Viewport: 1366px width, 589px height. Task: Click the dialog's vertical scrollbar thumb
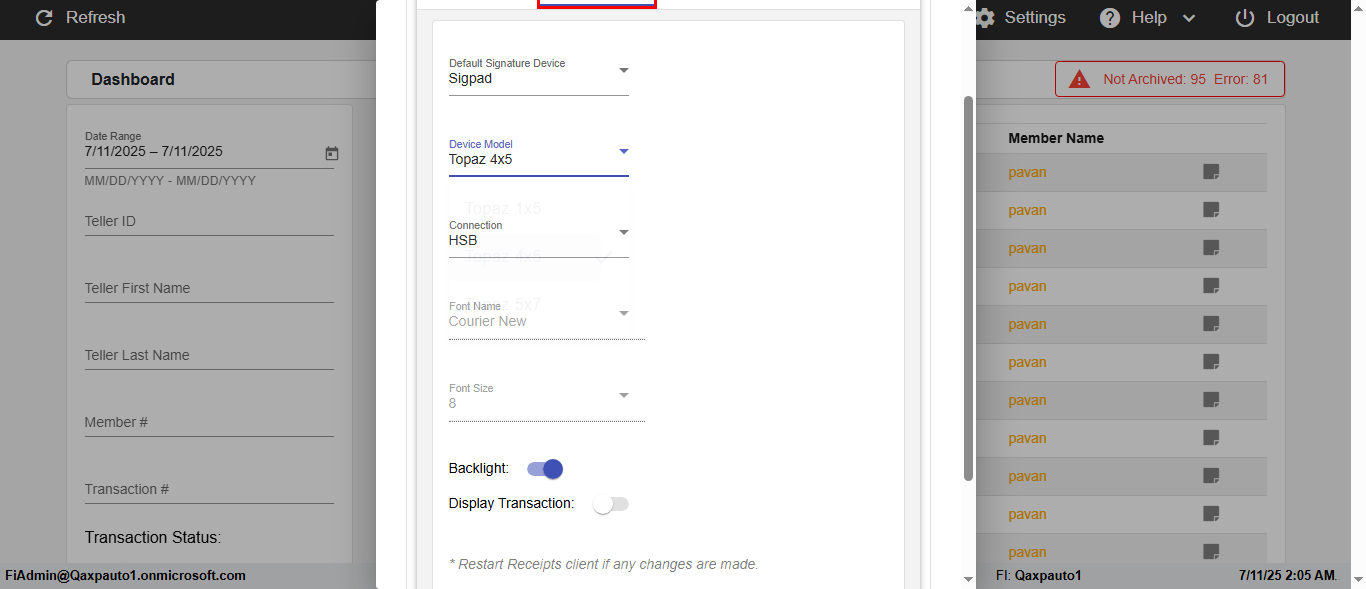tap(968, 288)
